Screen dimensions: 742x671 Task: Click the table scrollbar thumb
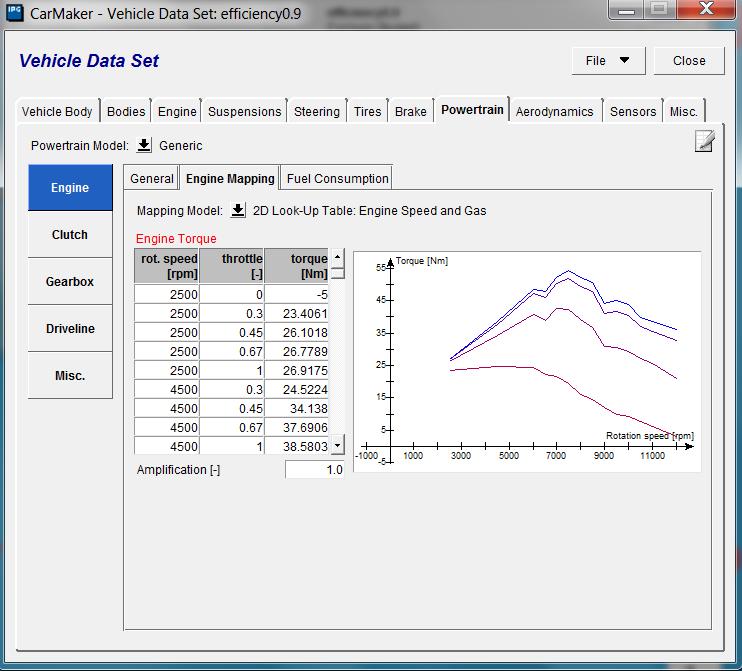[x=337, y=273]
